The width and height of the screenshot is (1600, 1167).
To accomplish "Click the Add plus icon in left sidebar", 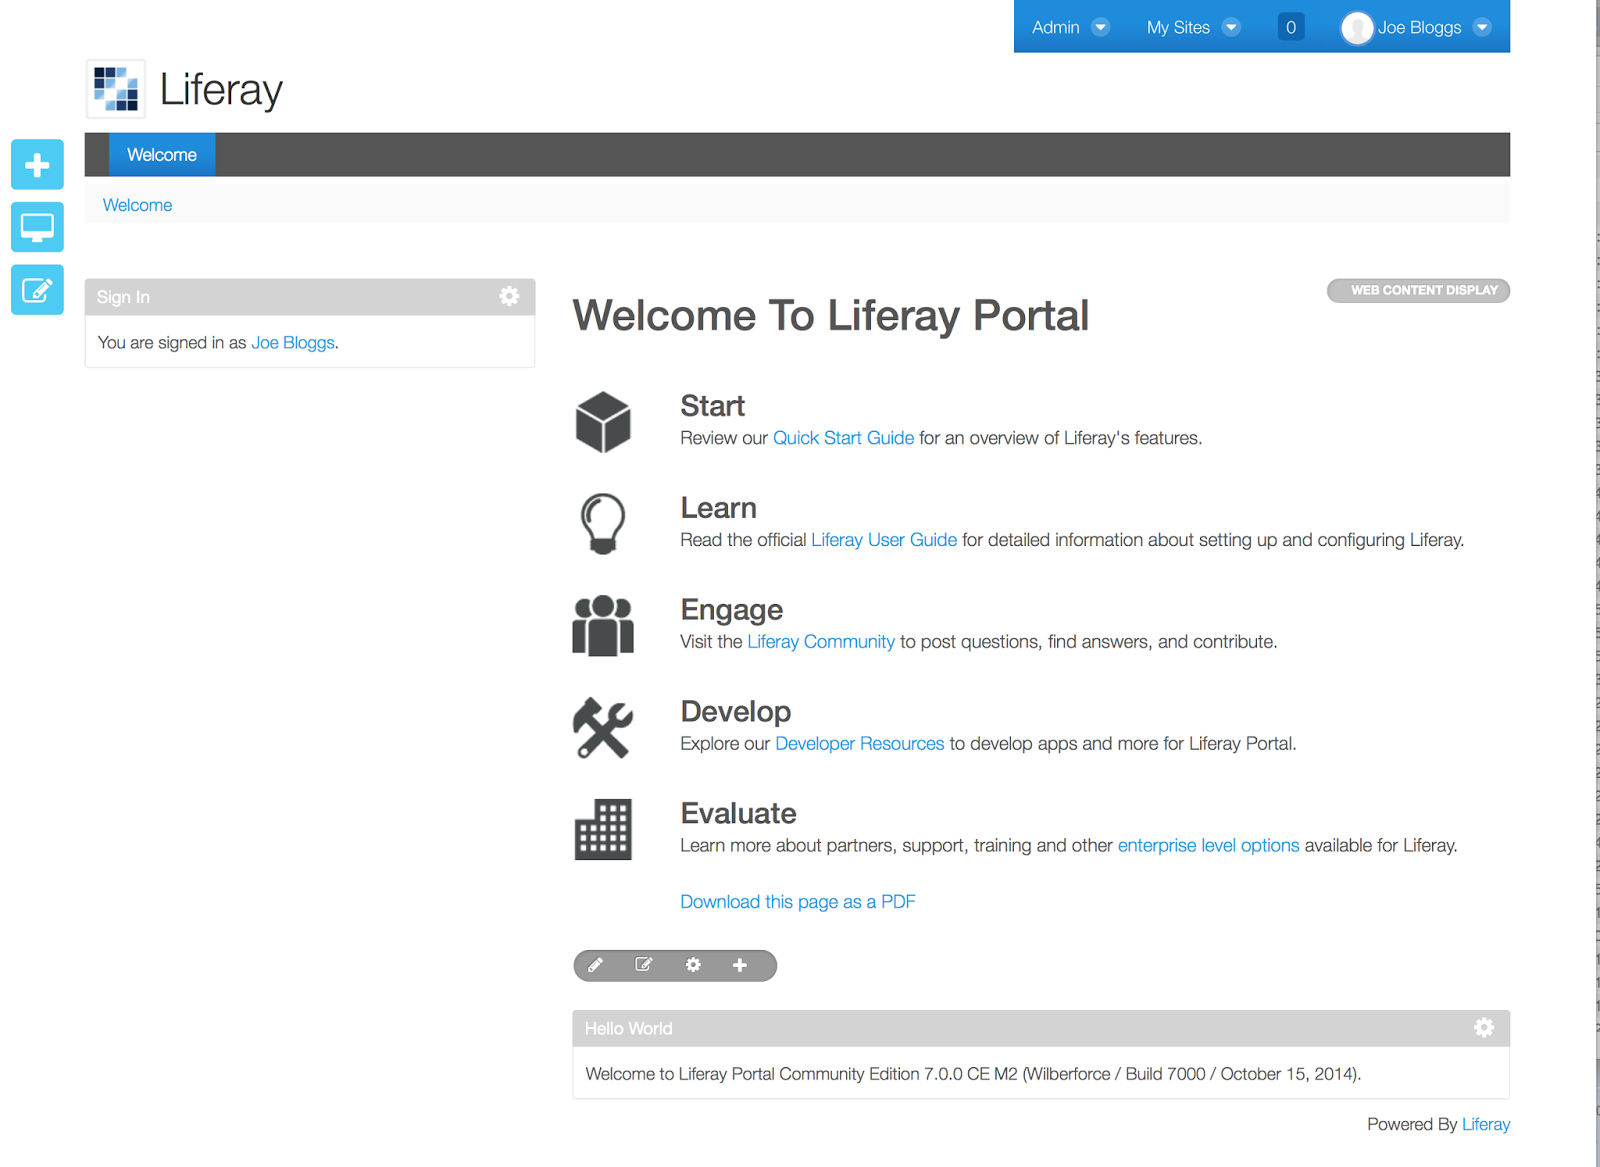I will tap(37, 164).
